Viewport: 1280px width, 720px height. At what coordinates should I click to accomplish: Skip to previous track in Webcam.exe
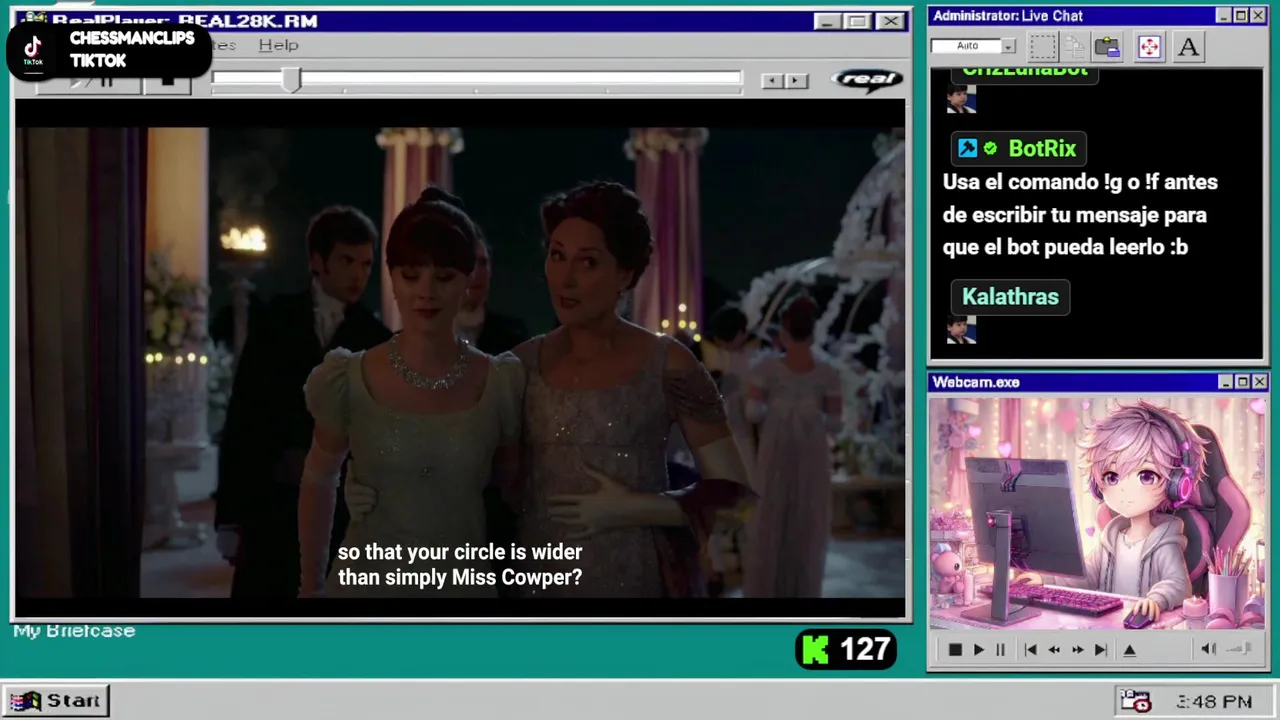pyautogui.click(x=1030, y=650)
